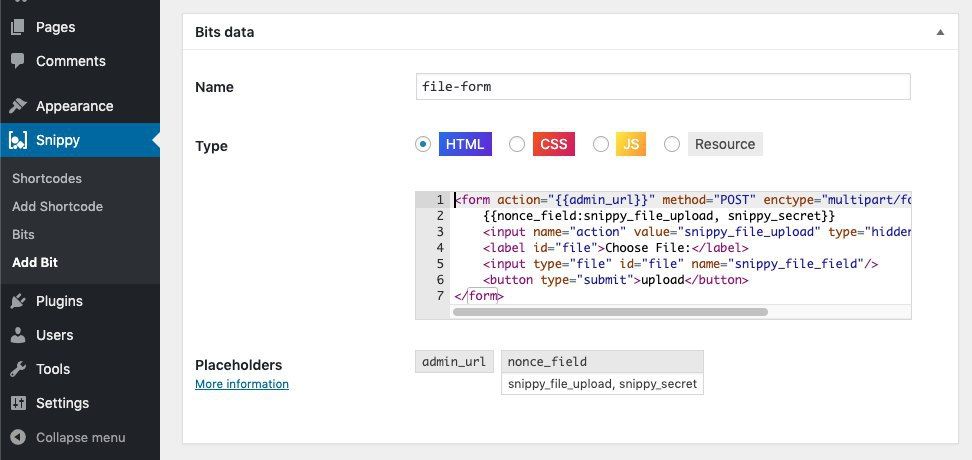Click line number 4 in editor gutter
The height and width of the screenshot is (460, 972).
coord(440,248)
